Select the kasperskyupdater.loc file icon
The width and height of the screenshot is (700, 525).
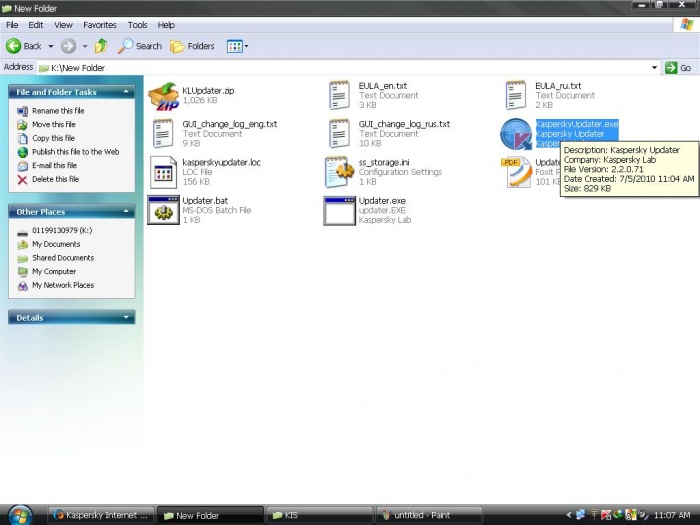(163, 172)
